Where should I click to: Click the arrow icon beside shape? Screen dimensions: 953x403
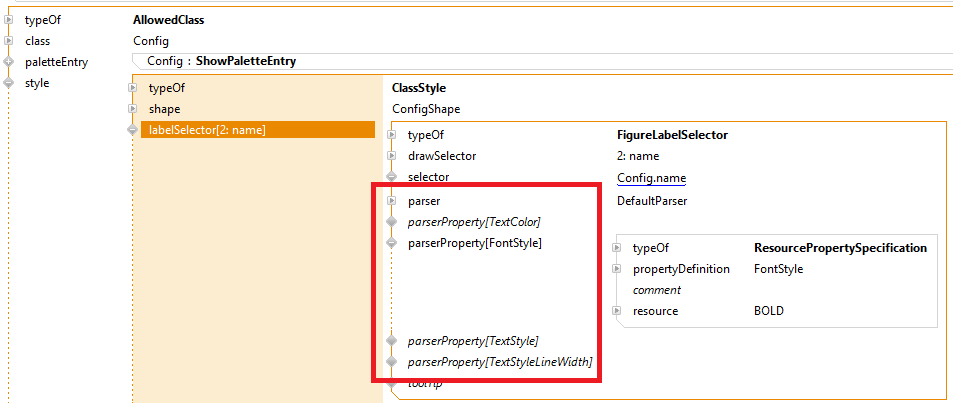click(132, 109)
